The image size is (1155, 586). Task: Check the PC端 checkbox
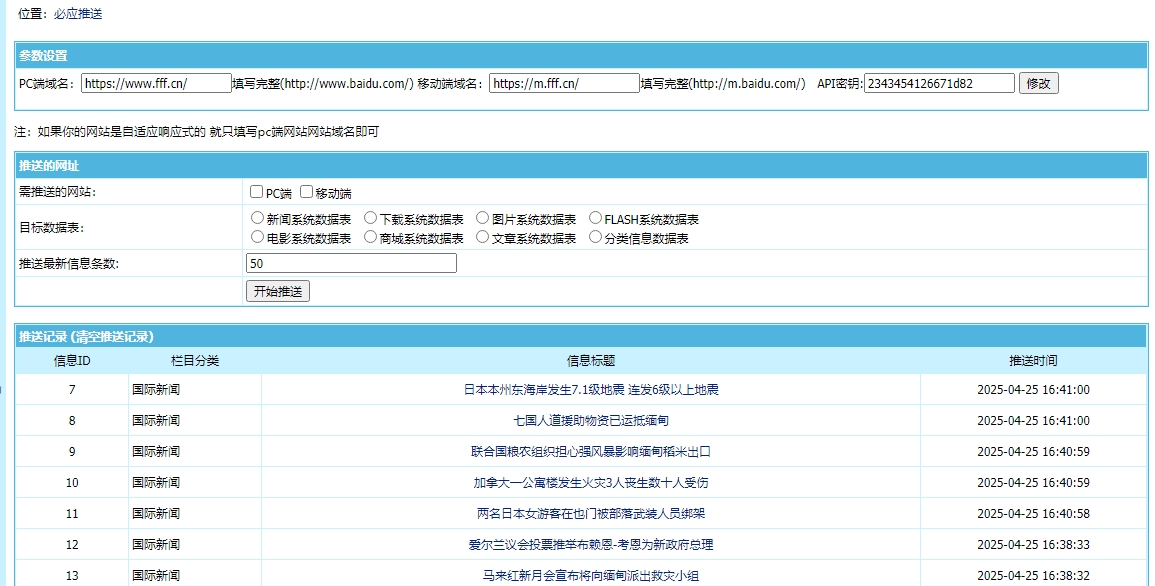coord(257,192)
